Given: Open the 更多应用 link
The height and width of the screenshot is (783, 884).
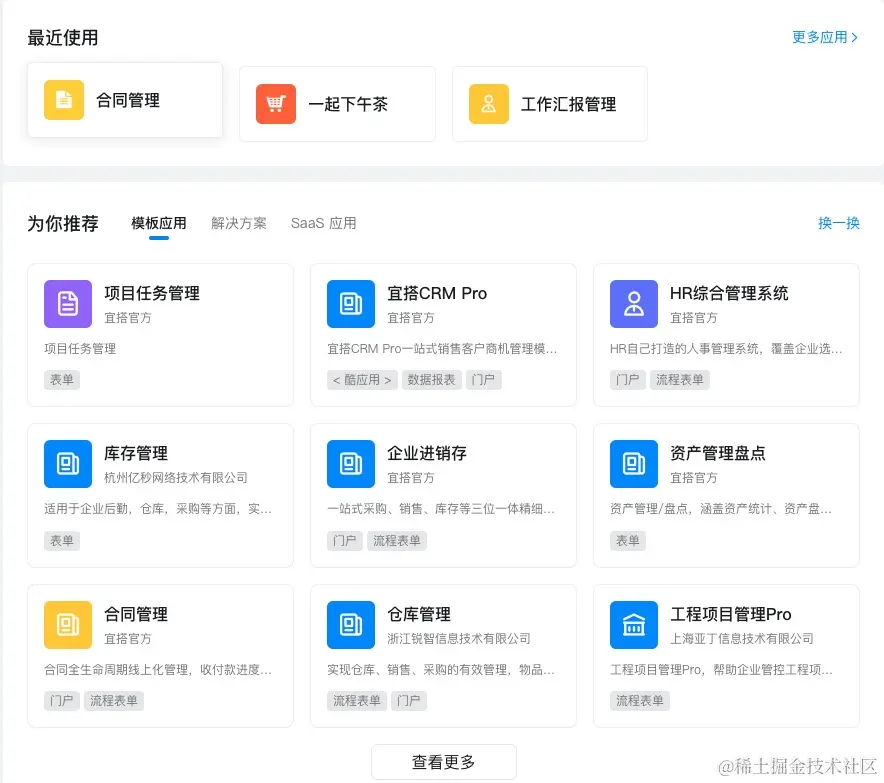Looking at the screenshot, I should tap(825, 37).
